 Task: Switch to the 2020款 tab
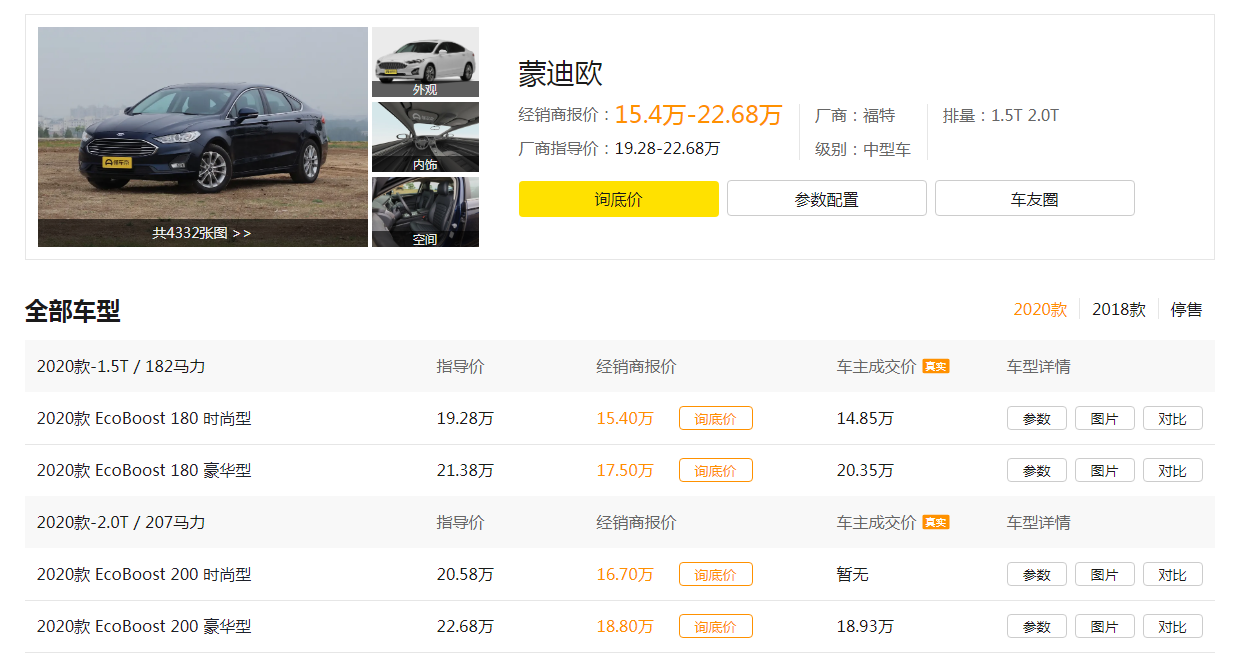tap(1040, 310)
